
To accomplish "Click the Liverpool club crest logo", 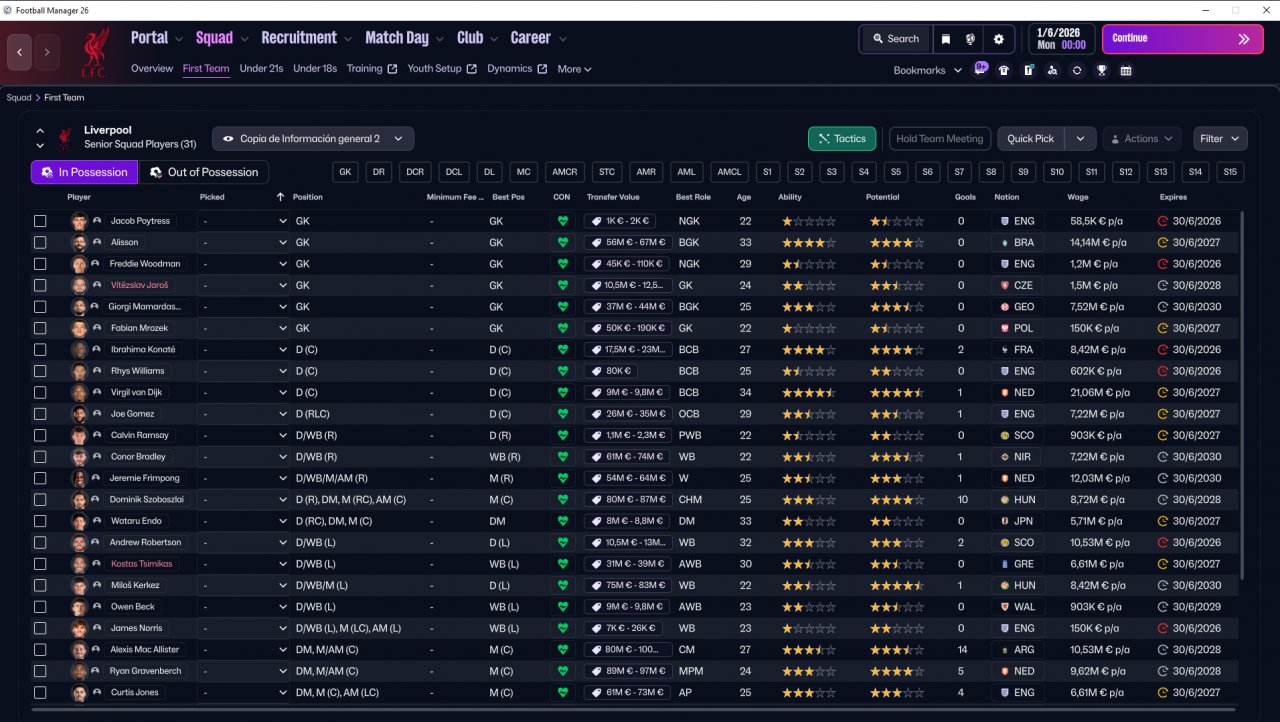I will click(95, 52).
